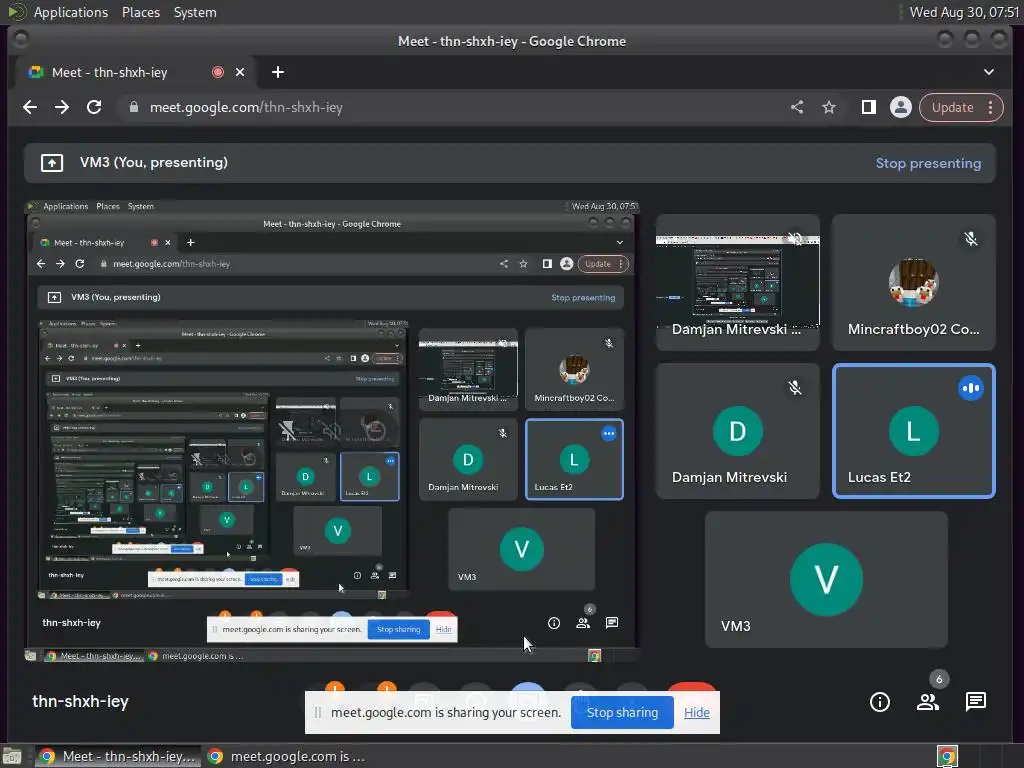Click the recording indicator on the Meet tab

point(218,72)
